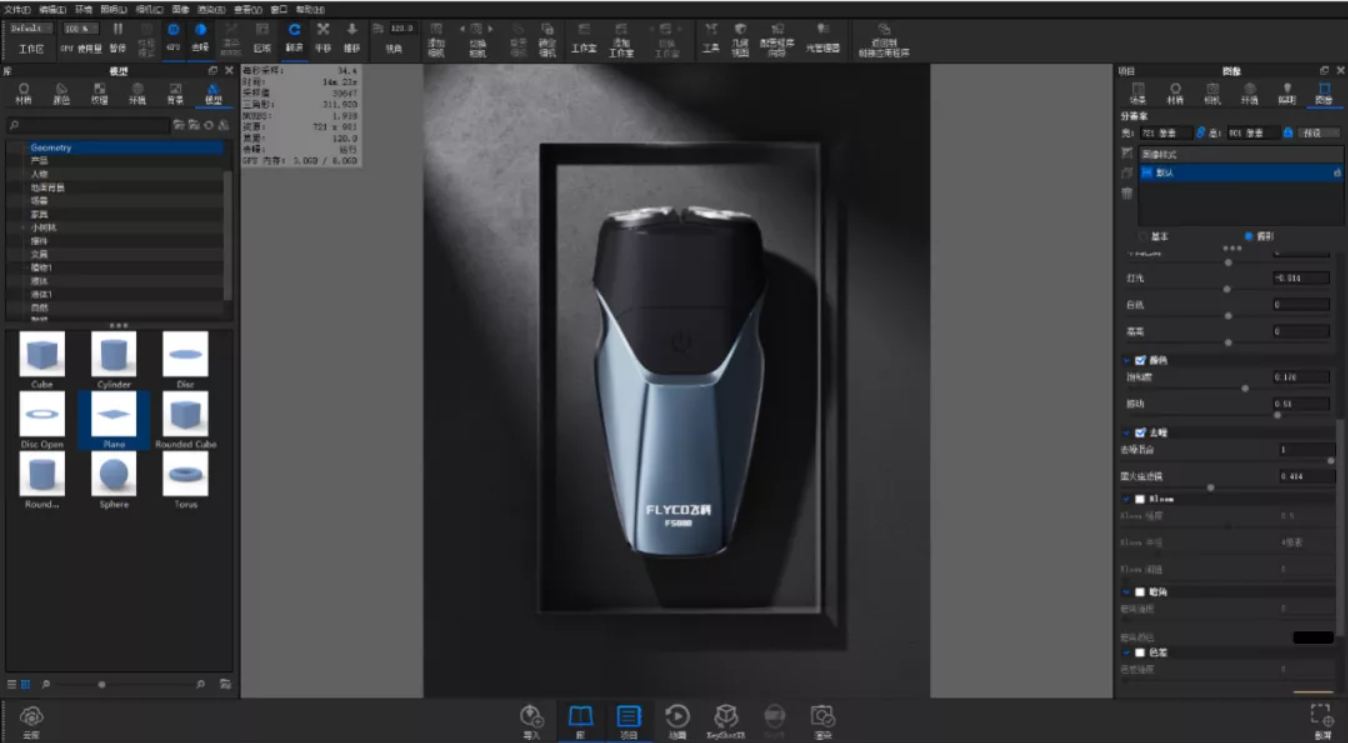Collapse the Vignette (暗角) section arrow
1348x743 pixels.
[x=1127, y=592]
